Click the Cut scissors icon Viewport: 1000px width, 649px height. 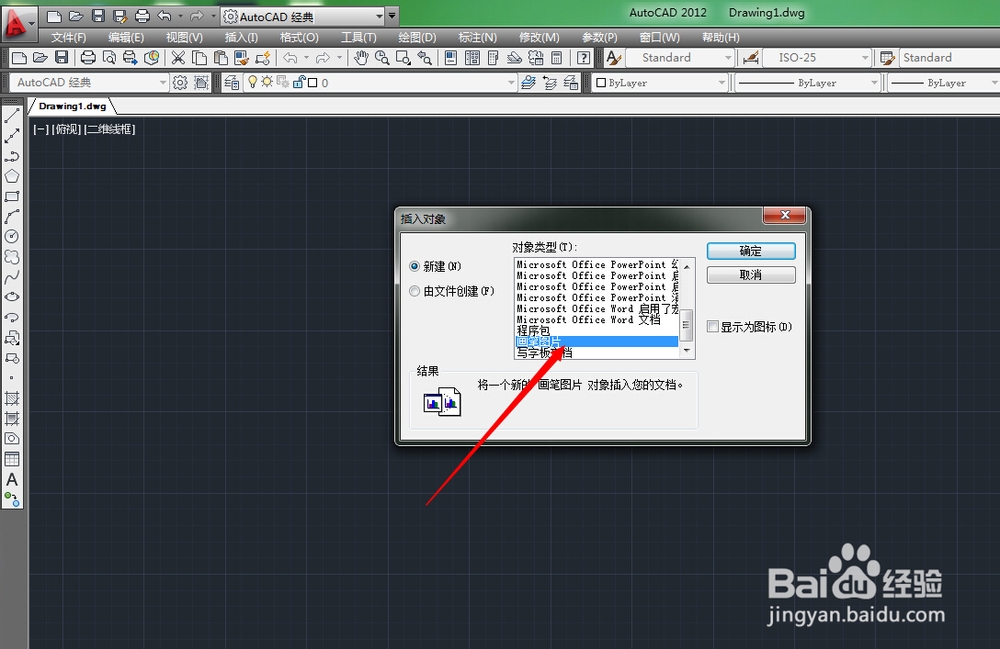[178, 58]
